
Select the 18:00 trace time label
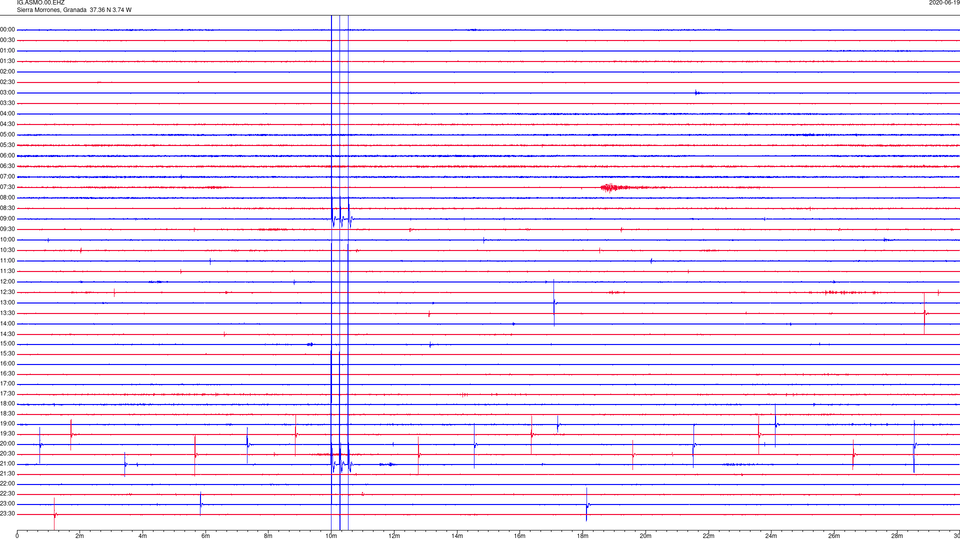point(7,404)
